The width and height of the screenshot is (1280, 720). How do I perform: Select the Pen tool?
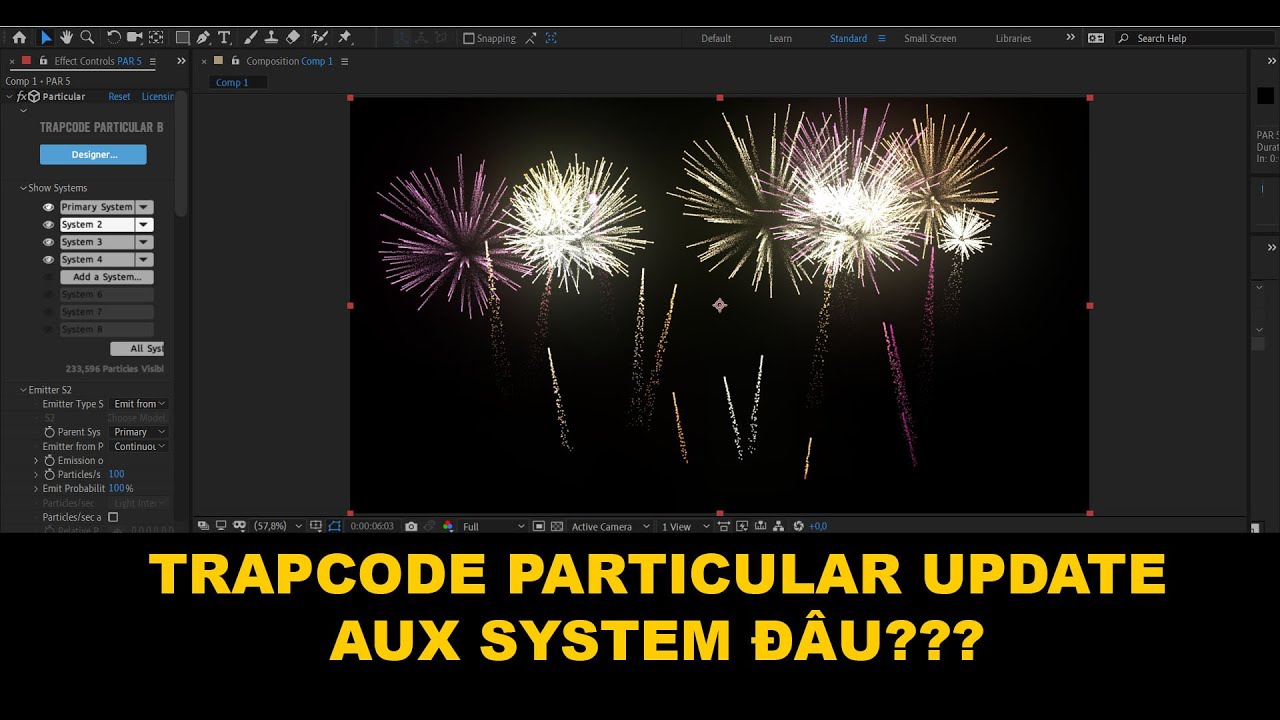pyautogui.click(x=204, y=38)
